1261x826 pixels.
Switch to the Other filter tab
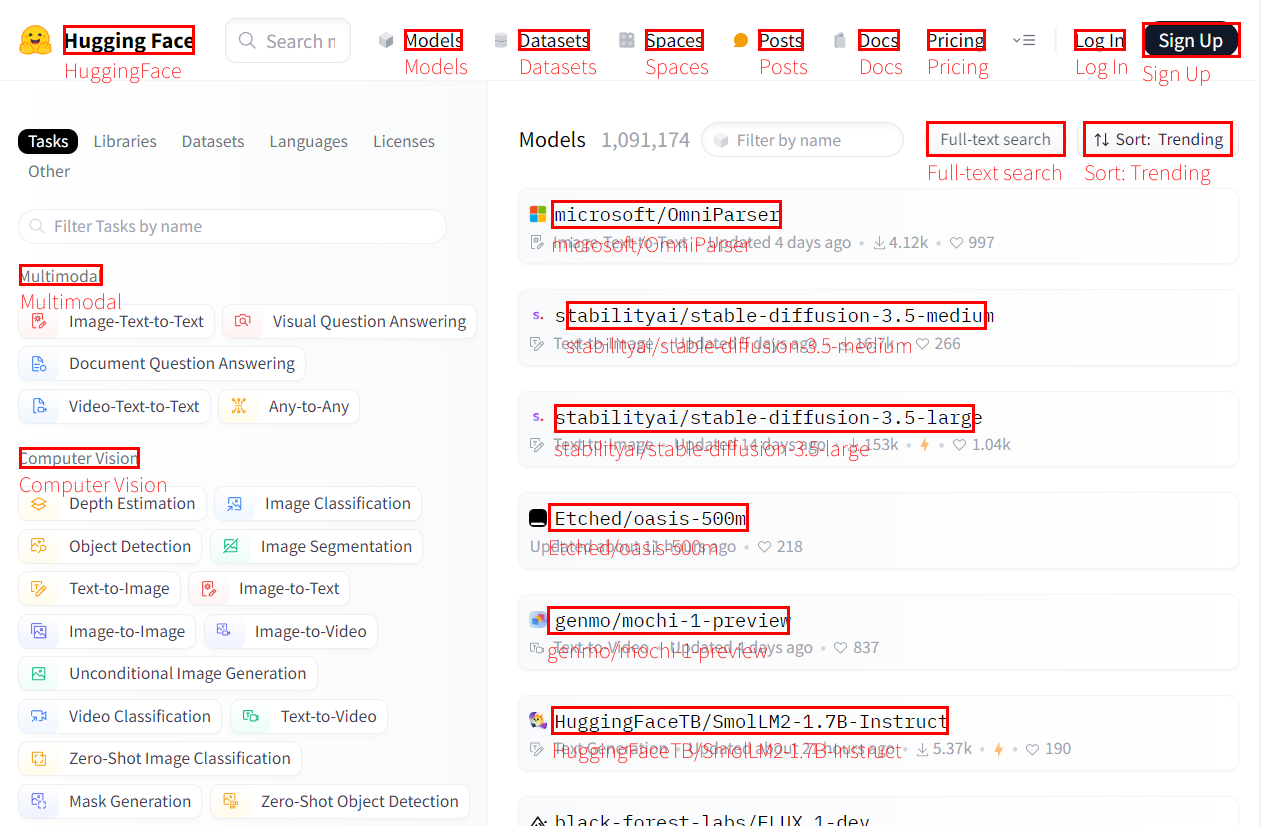pyautogui.click(x=49, y=171)
